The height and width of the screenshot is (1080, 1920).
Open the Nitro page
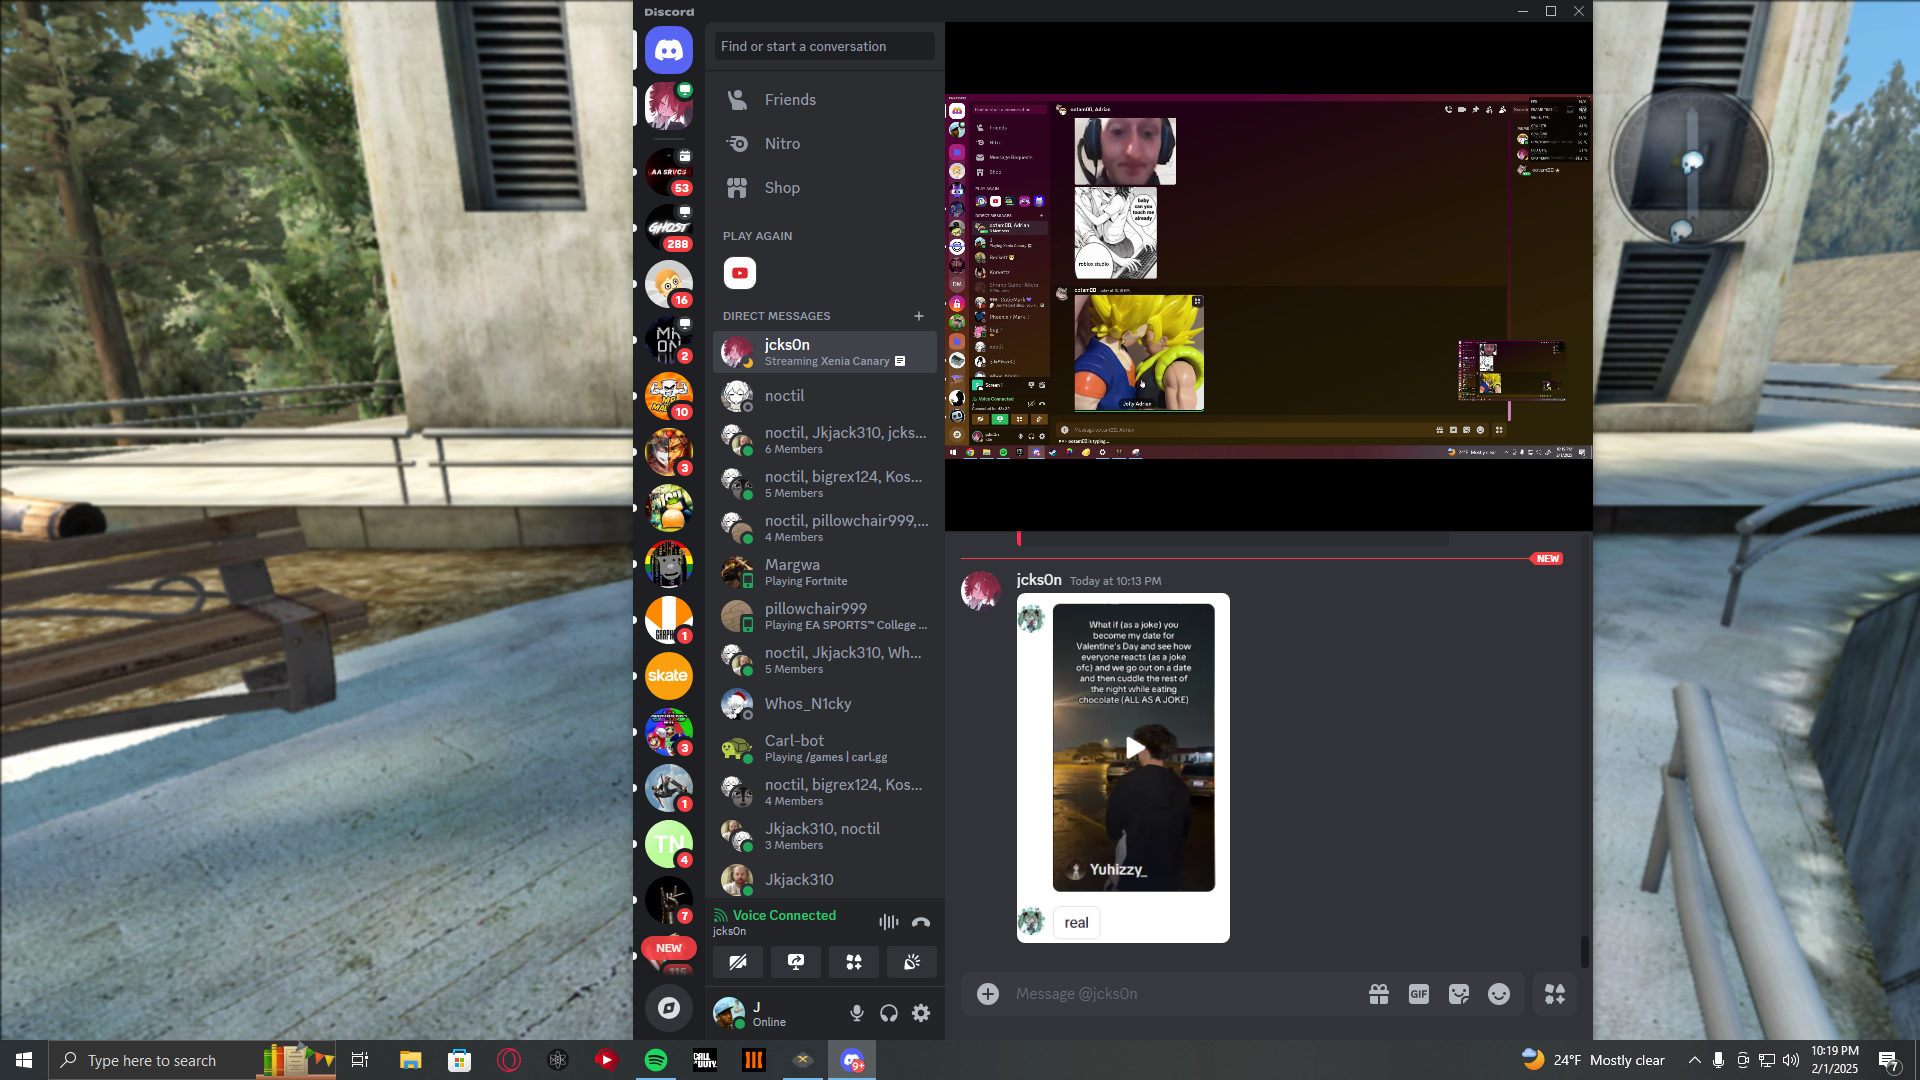782,144
